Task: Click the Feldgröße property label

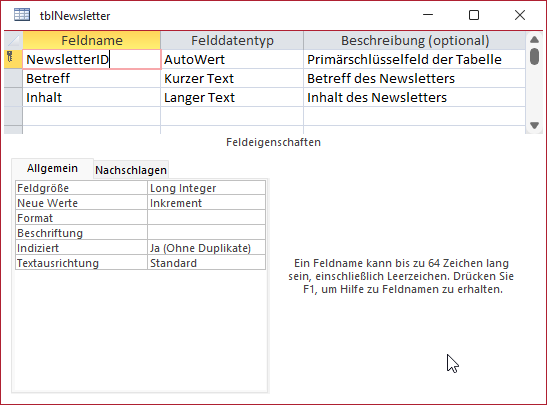Action: pyautogui.click(x=82, y=188)
